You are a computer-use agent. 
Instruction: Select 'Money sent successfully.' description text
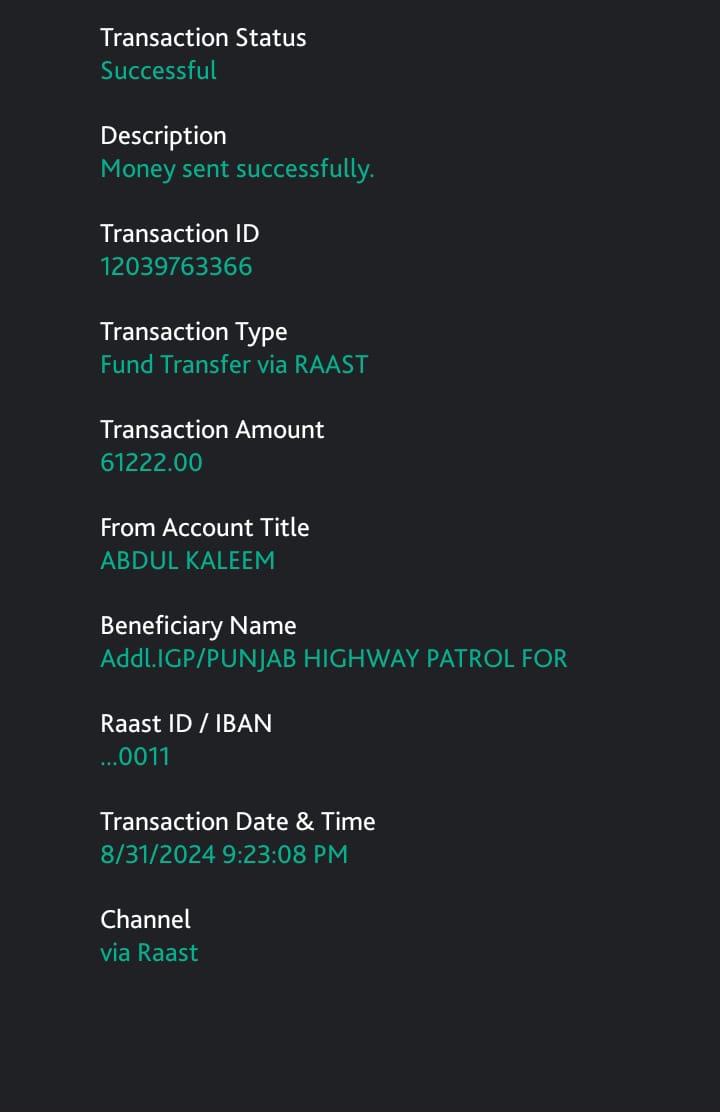(x=237, y=169)
